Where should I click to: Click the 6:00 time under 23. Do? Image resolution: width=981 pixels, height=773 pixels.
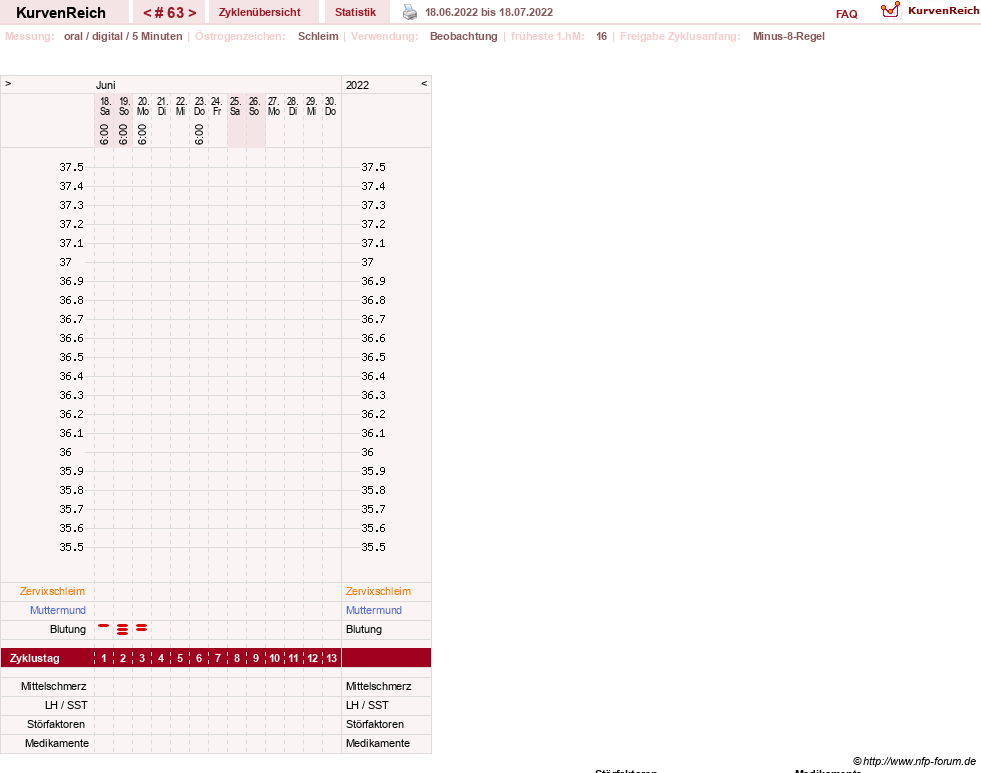(x=199, y=134)
